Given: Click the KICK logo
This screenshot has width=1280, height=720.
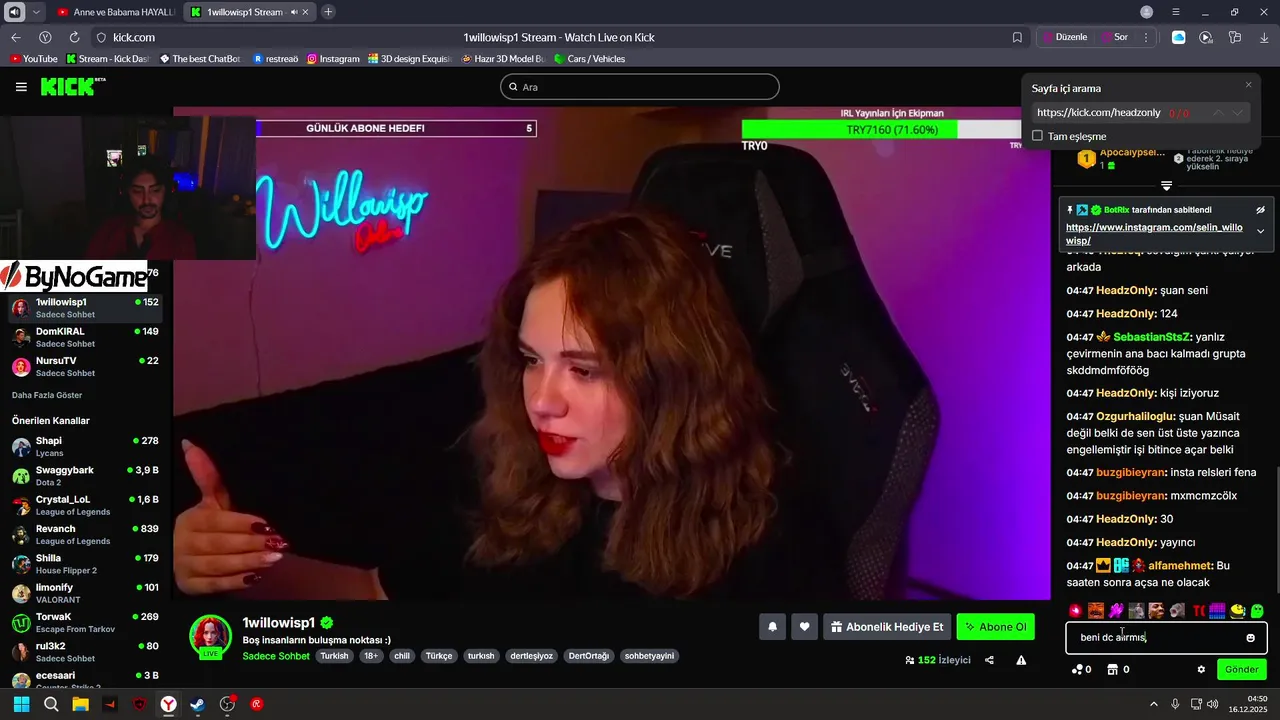Looking at the screenshot, I should 73,87.
